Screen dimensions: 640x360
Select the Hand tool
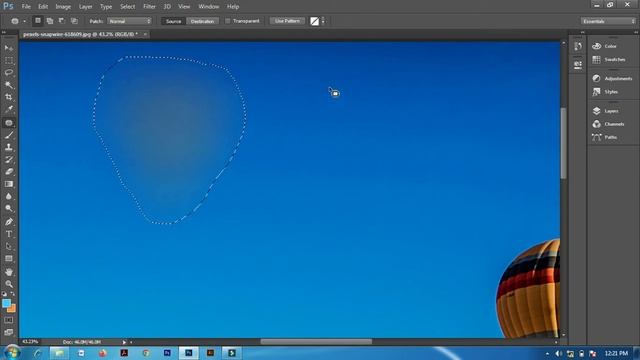(x=9, y=272)
